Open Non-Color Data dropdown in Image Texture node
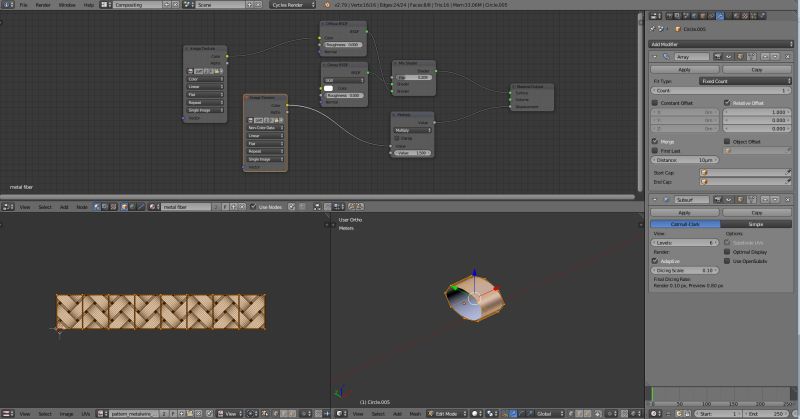 pos(265,128)
